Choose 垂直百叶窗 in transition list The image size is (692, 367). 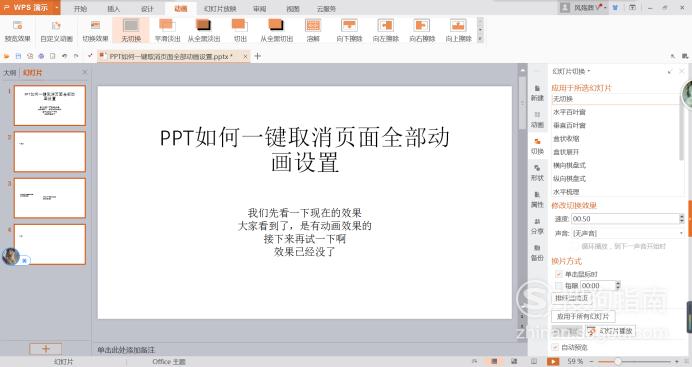569,125
